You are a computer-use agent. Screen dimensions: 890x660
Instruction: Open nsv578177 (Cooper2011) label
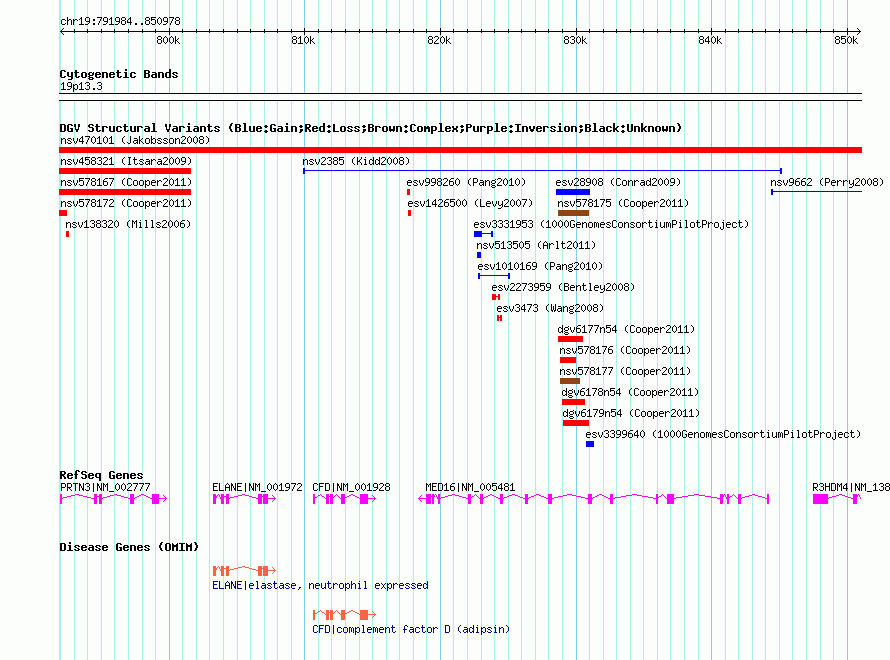click(x=625, y=371)
